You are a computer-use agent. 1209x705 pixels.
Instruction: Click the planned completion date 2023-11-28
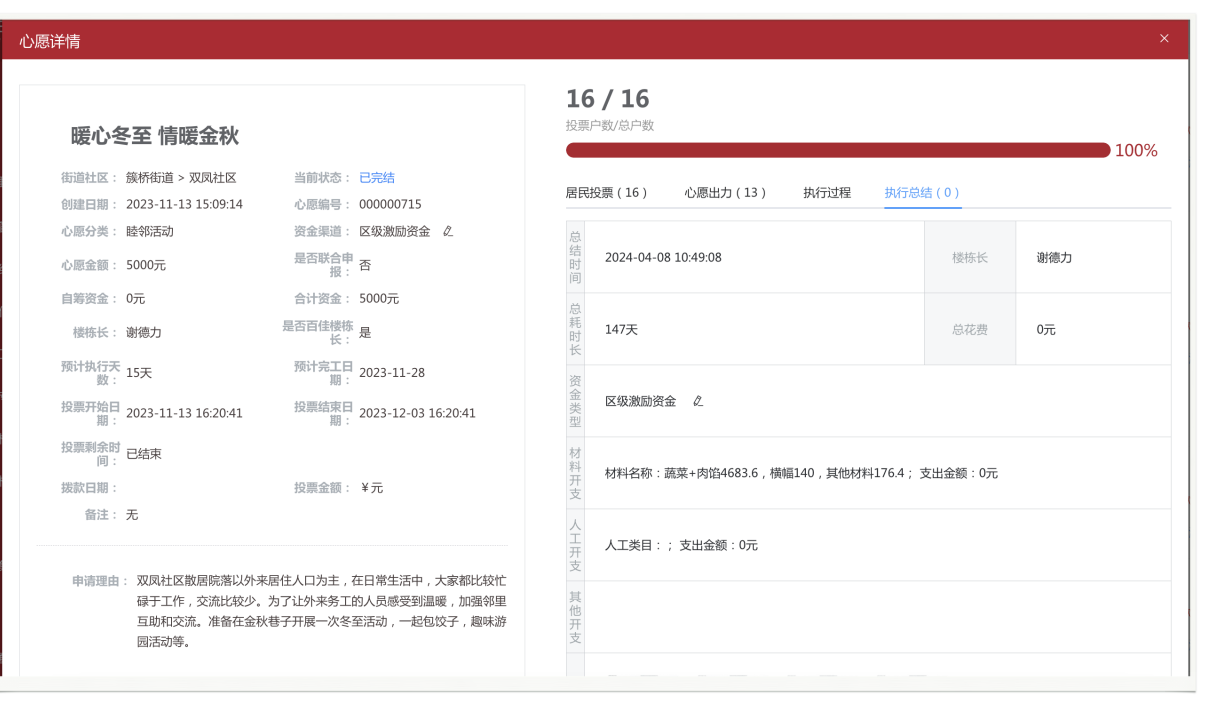(392, 373)
